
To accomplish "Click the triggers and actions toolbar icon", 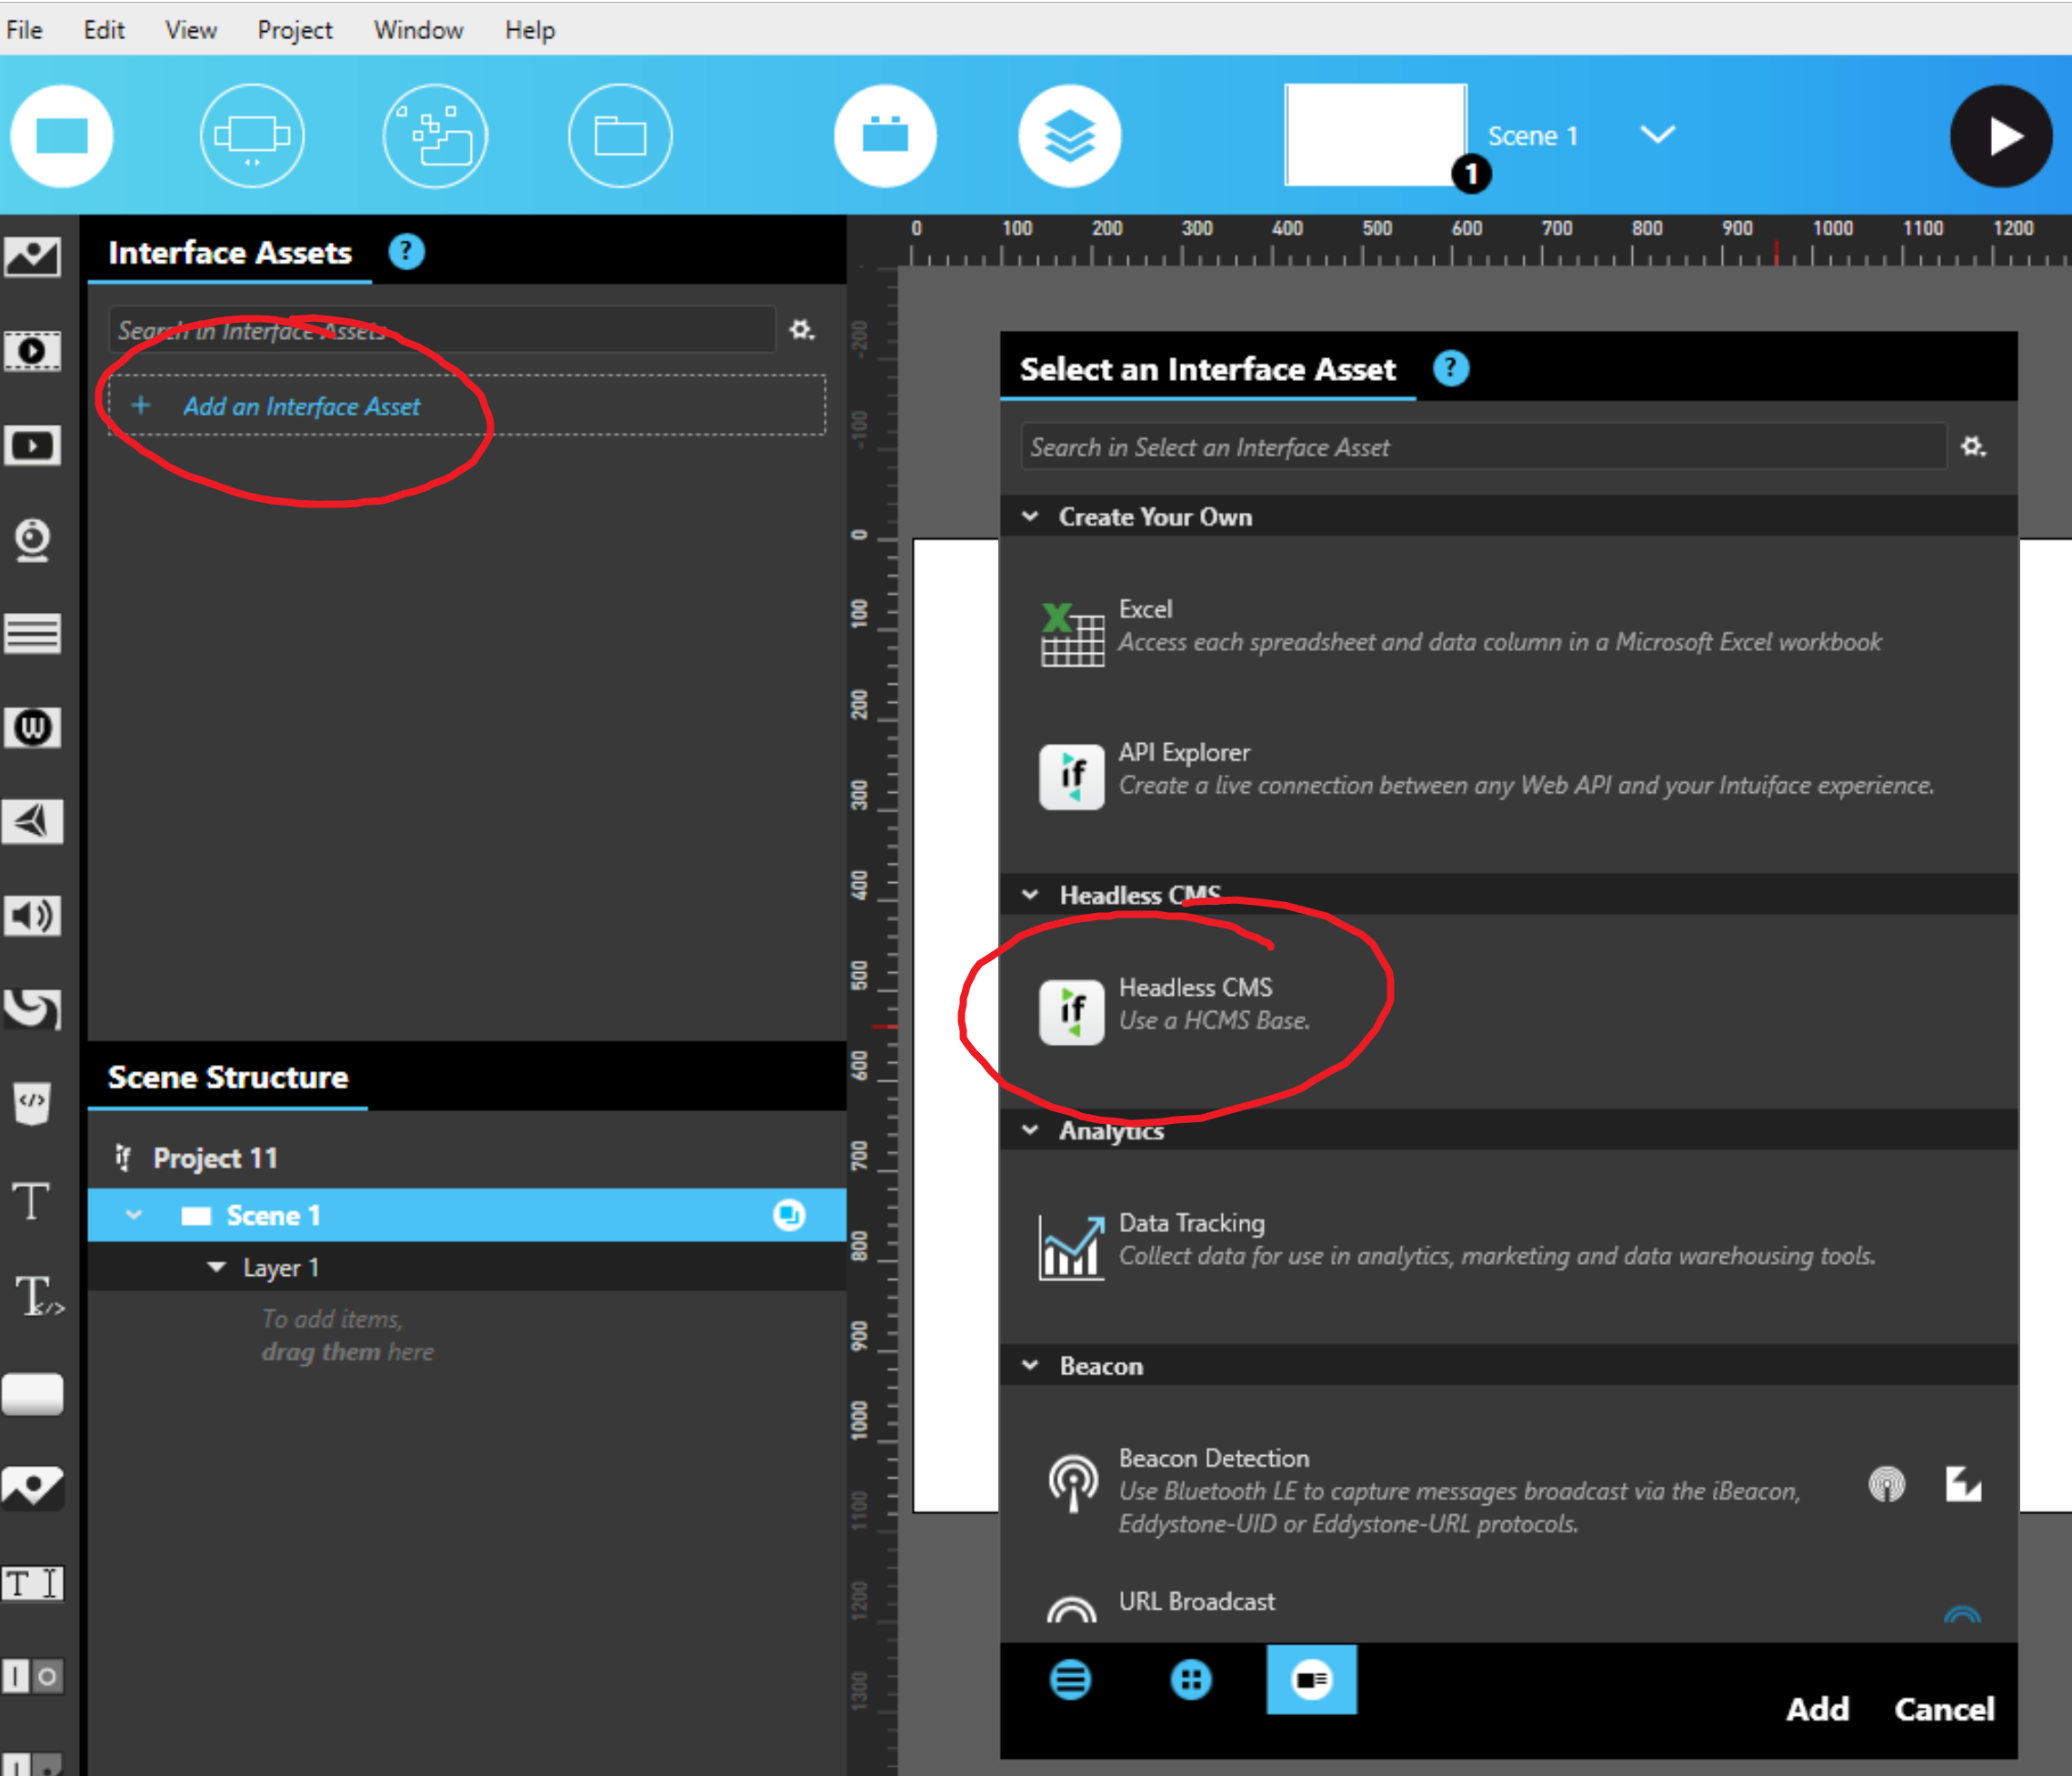I will [x=436, y=136].
